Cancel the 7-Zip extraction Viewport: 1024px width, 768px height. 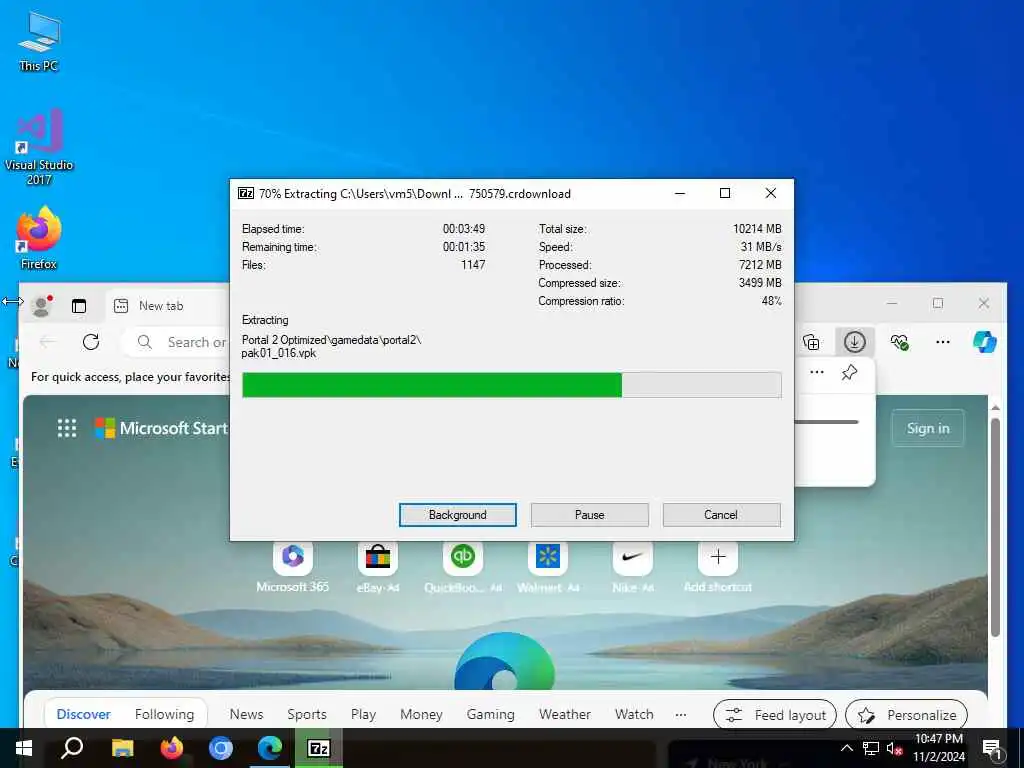[721, 515]
